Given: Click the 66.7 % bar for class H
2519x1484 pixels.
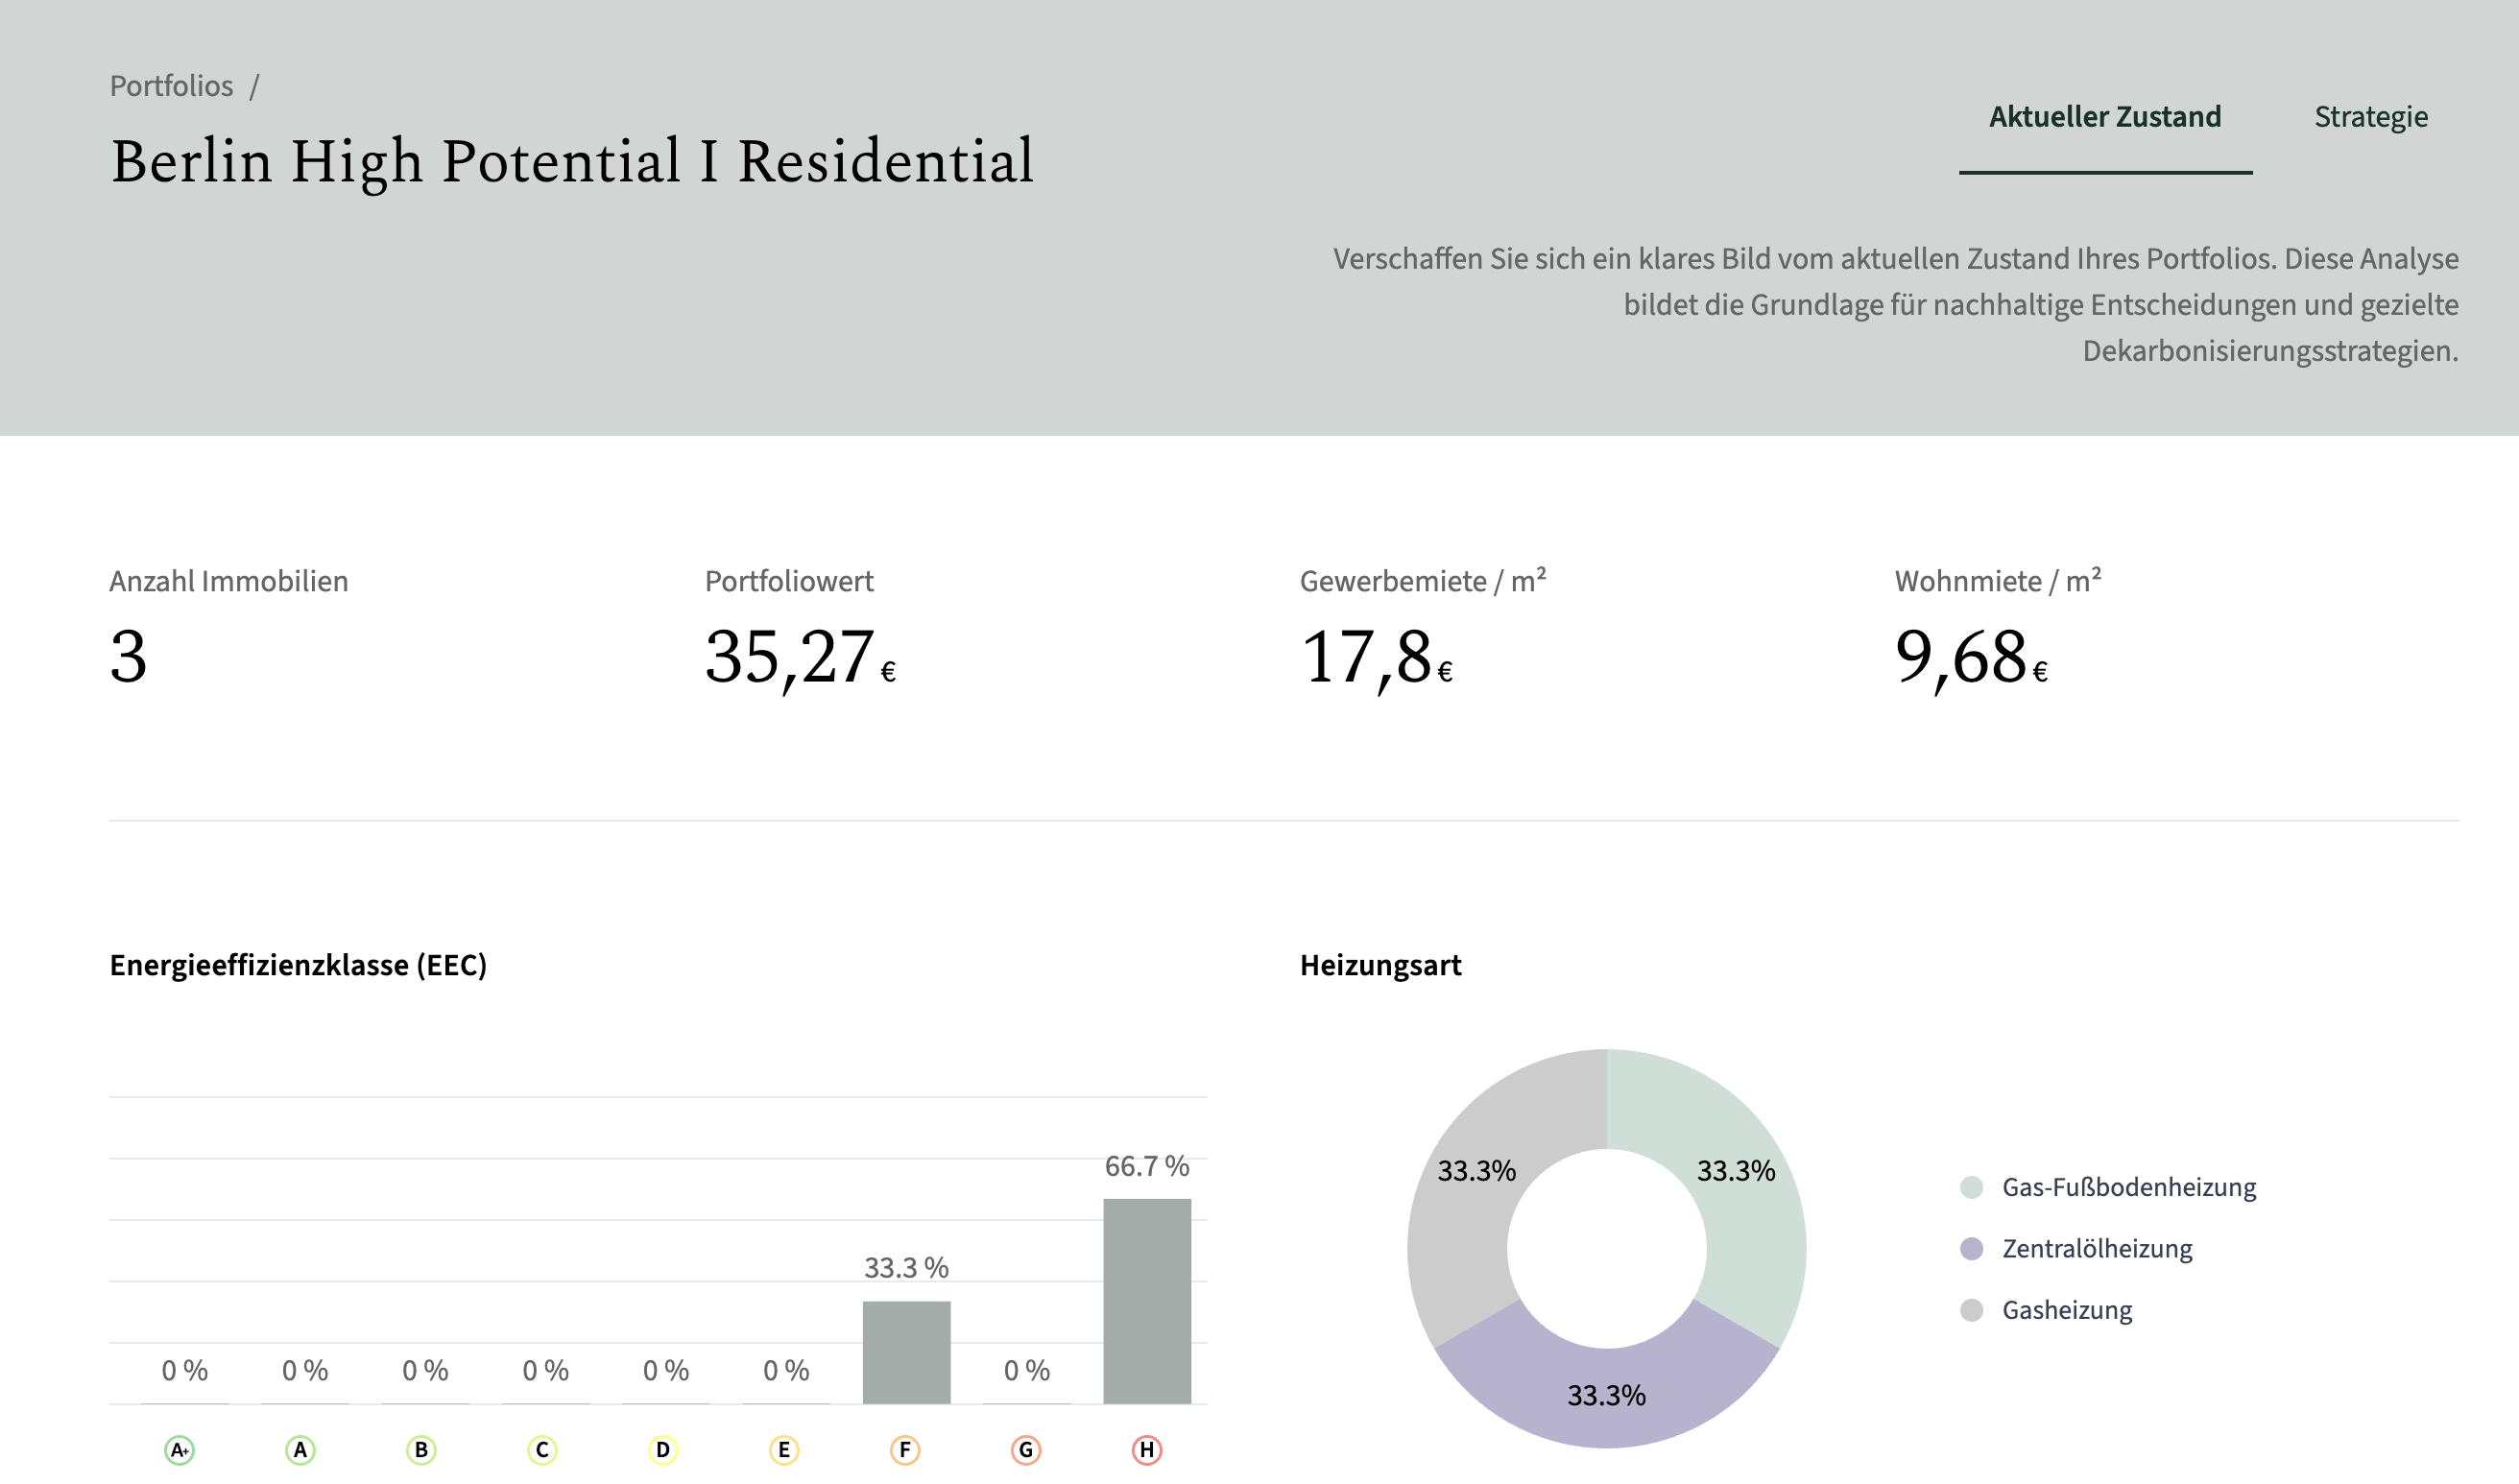Looking at the screenshot, I should 1147,1301.
